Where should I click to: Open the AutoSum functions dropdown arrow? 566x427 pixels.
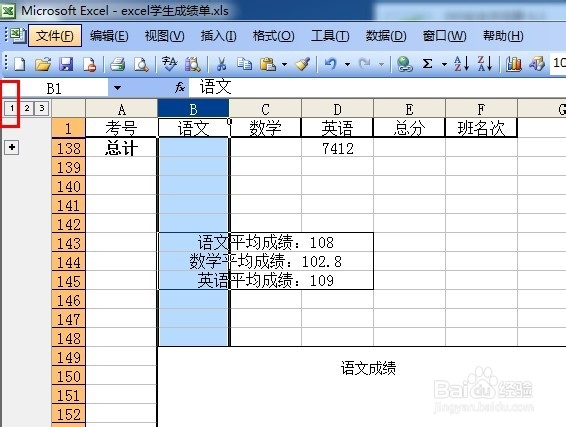coord(444,65)
